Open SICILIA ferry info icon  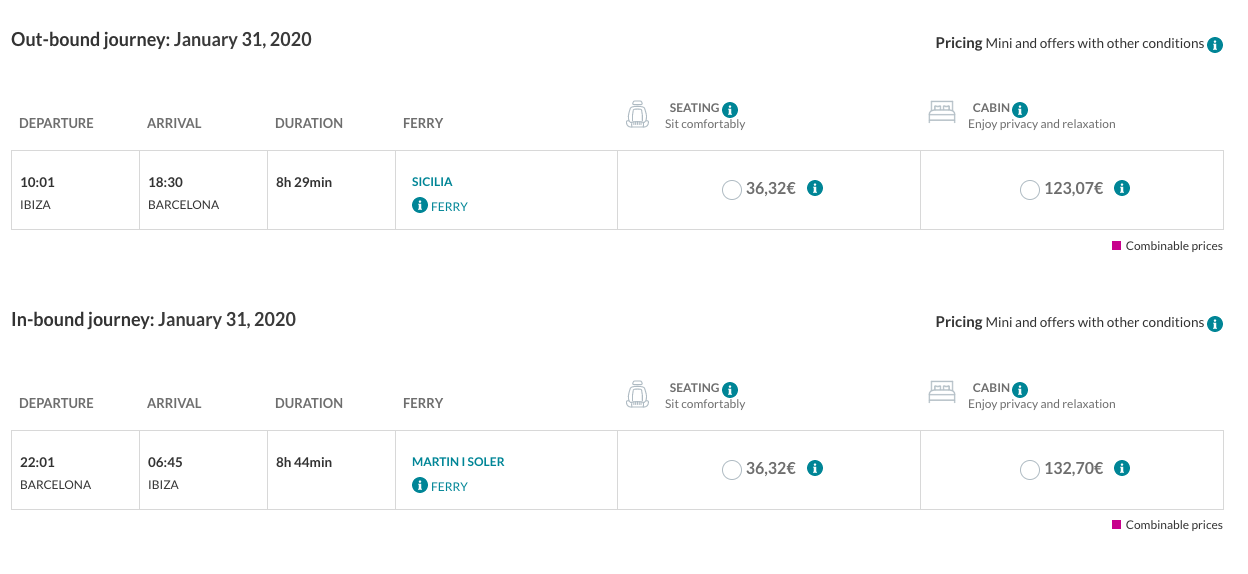pos(420,206)
